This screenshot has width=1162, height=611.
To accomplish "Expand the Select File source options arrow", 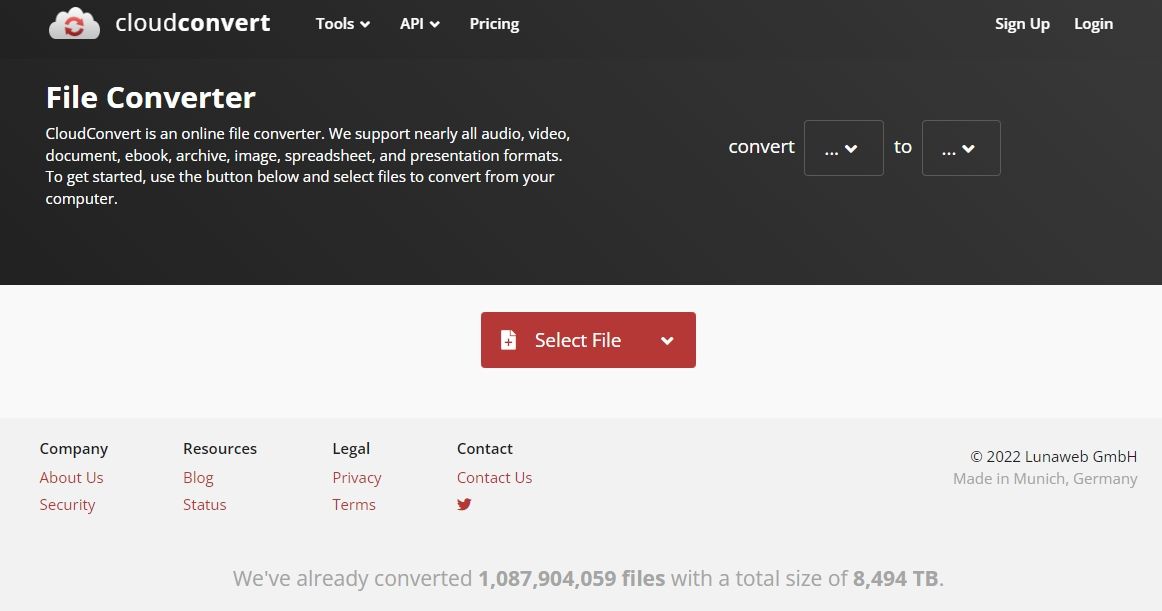I will 667,340.
